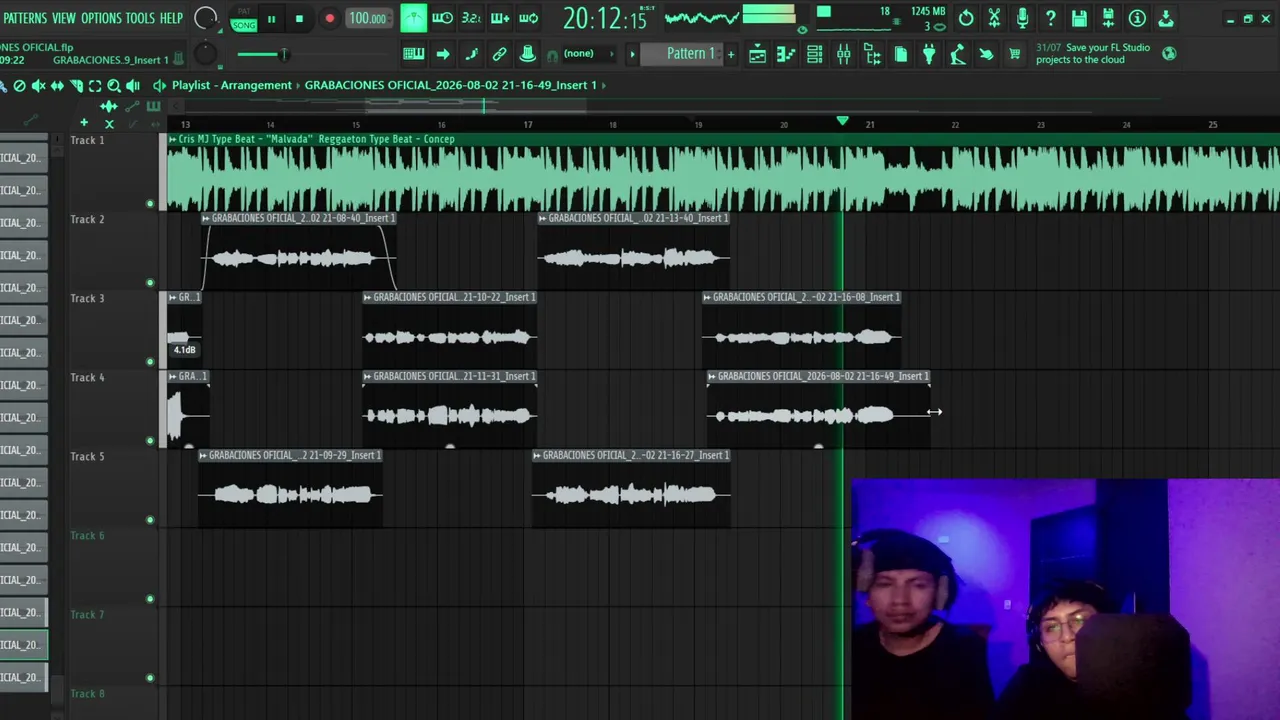Open the TOOLS menu
Image resolution: width=1280 pixels, height=720 pixels.
(x=140, y=18)
